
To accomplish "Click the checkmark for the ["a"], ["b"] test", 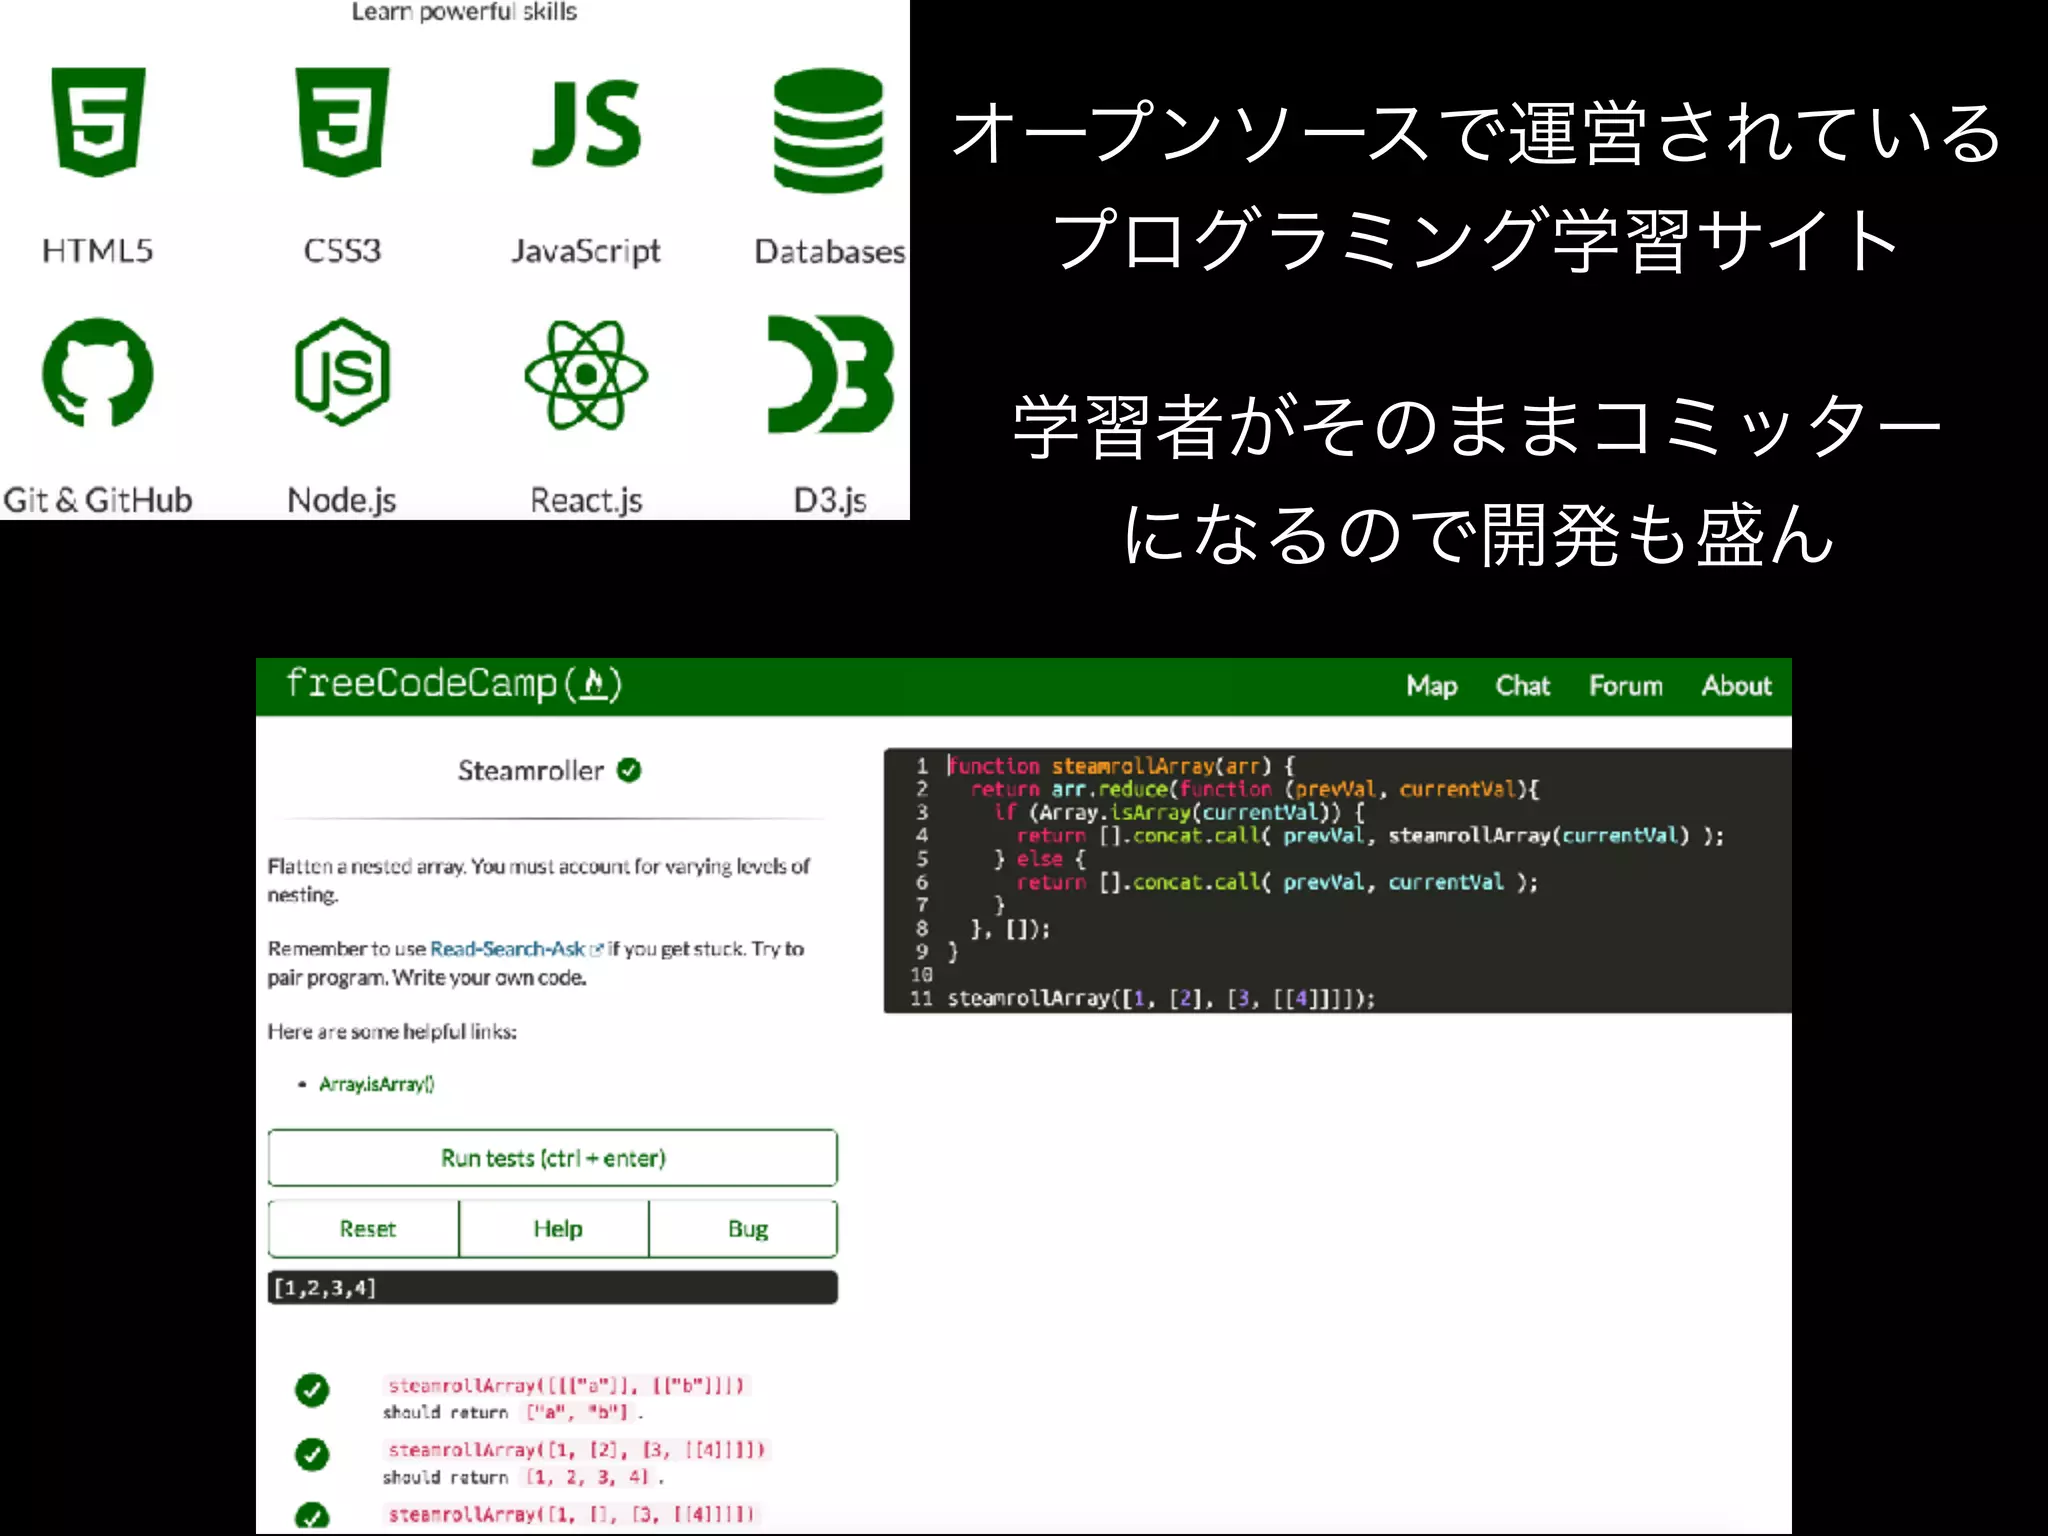I will (x=312, y=1389).
